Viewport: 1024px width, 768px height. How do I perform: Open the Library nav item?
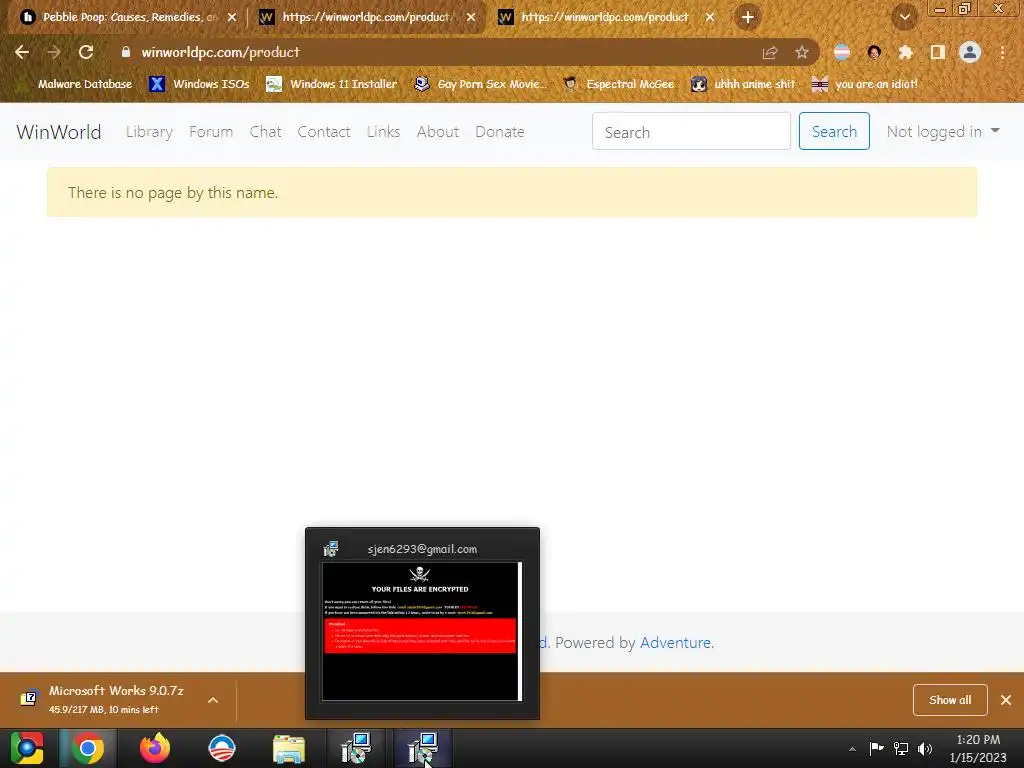(x=150, y=132)
